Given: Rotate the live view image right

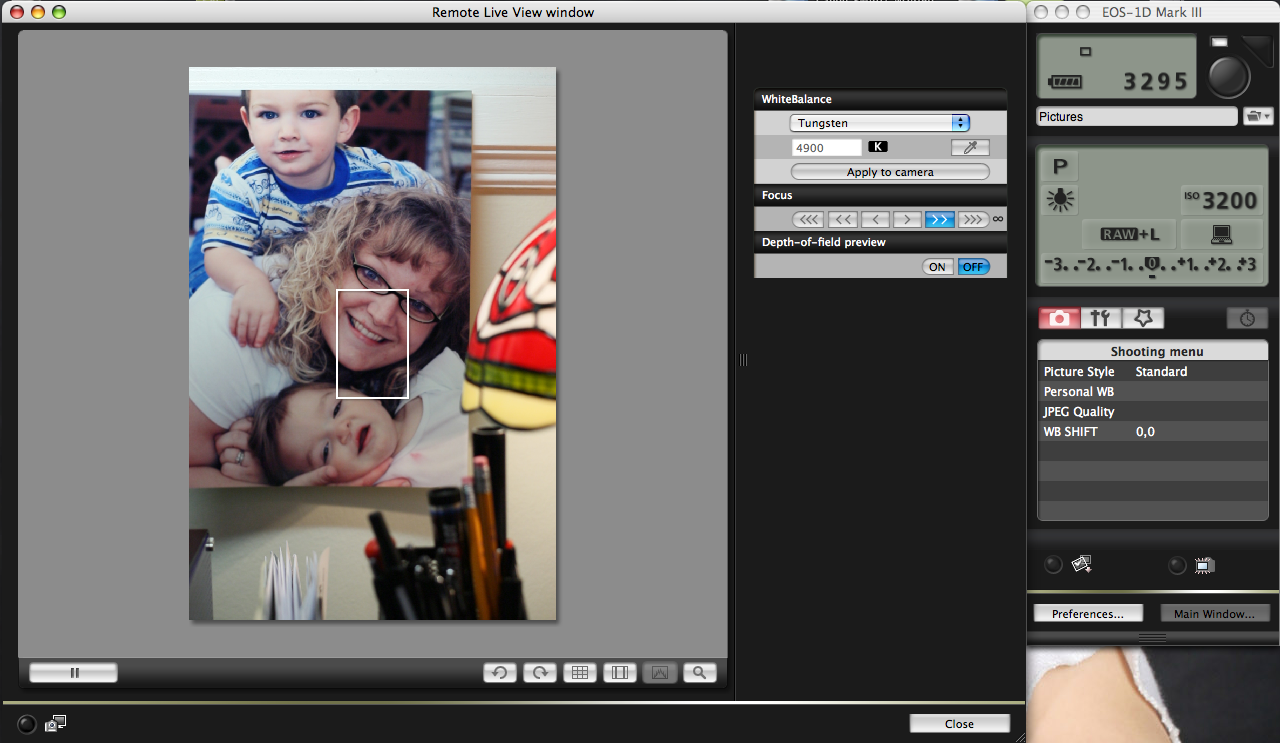Looking at the screenshot, I should (539, 673).
